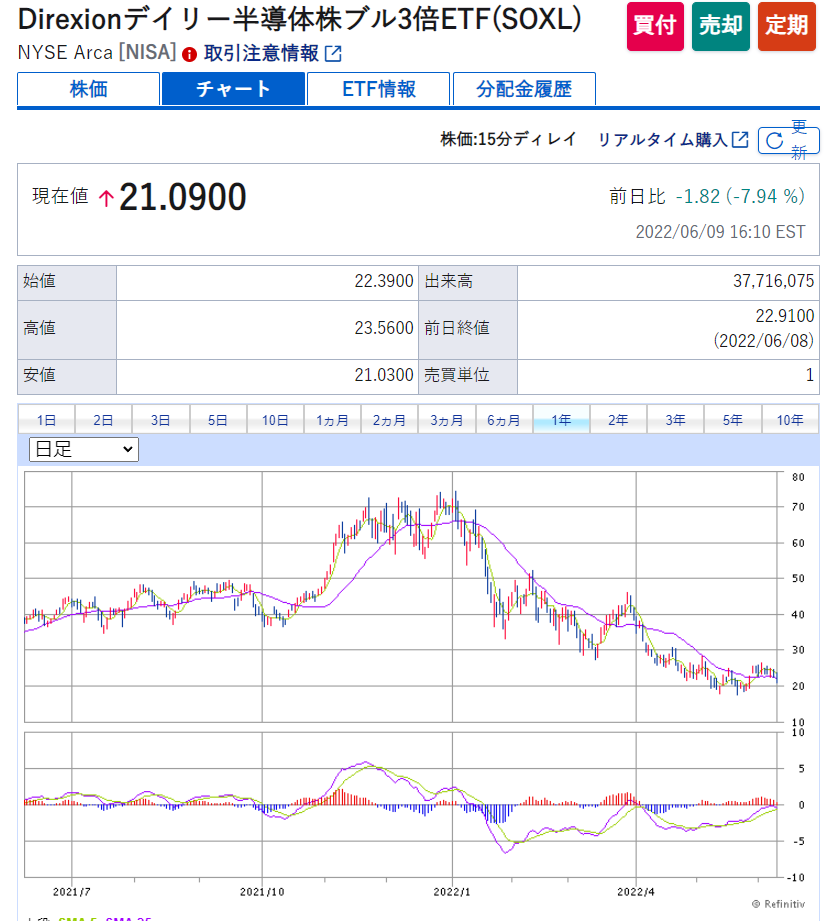Select the チャート tab
This screenshot has width=830, height=921.
tap(233, 89)
